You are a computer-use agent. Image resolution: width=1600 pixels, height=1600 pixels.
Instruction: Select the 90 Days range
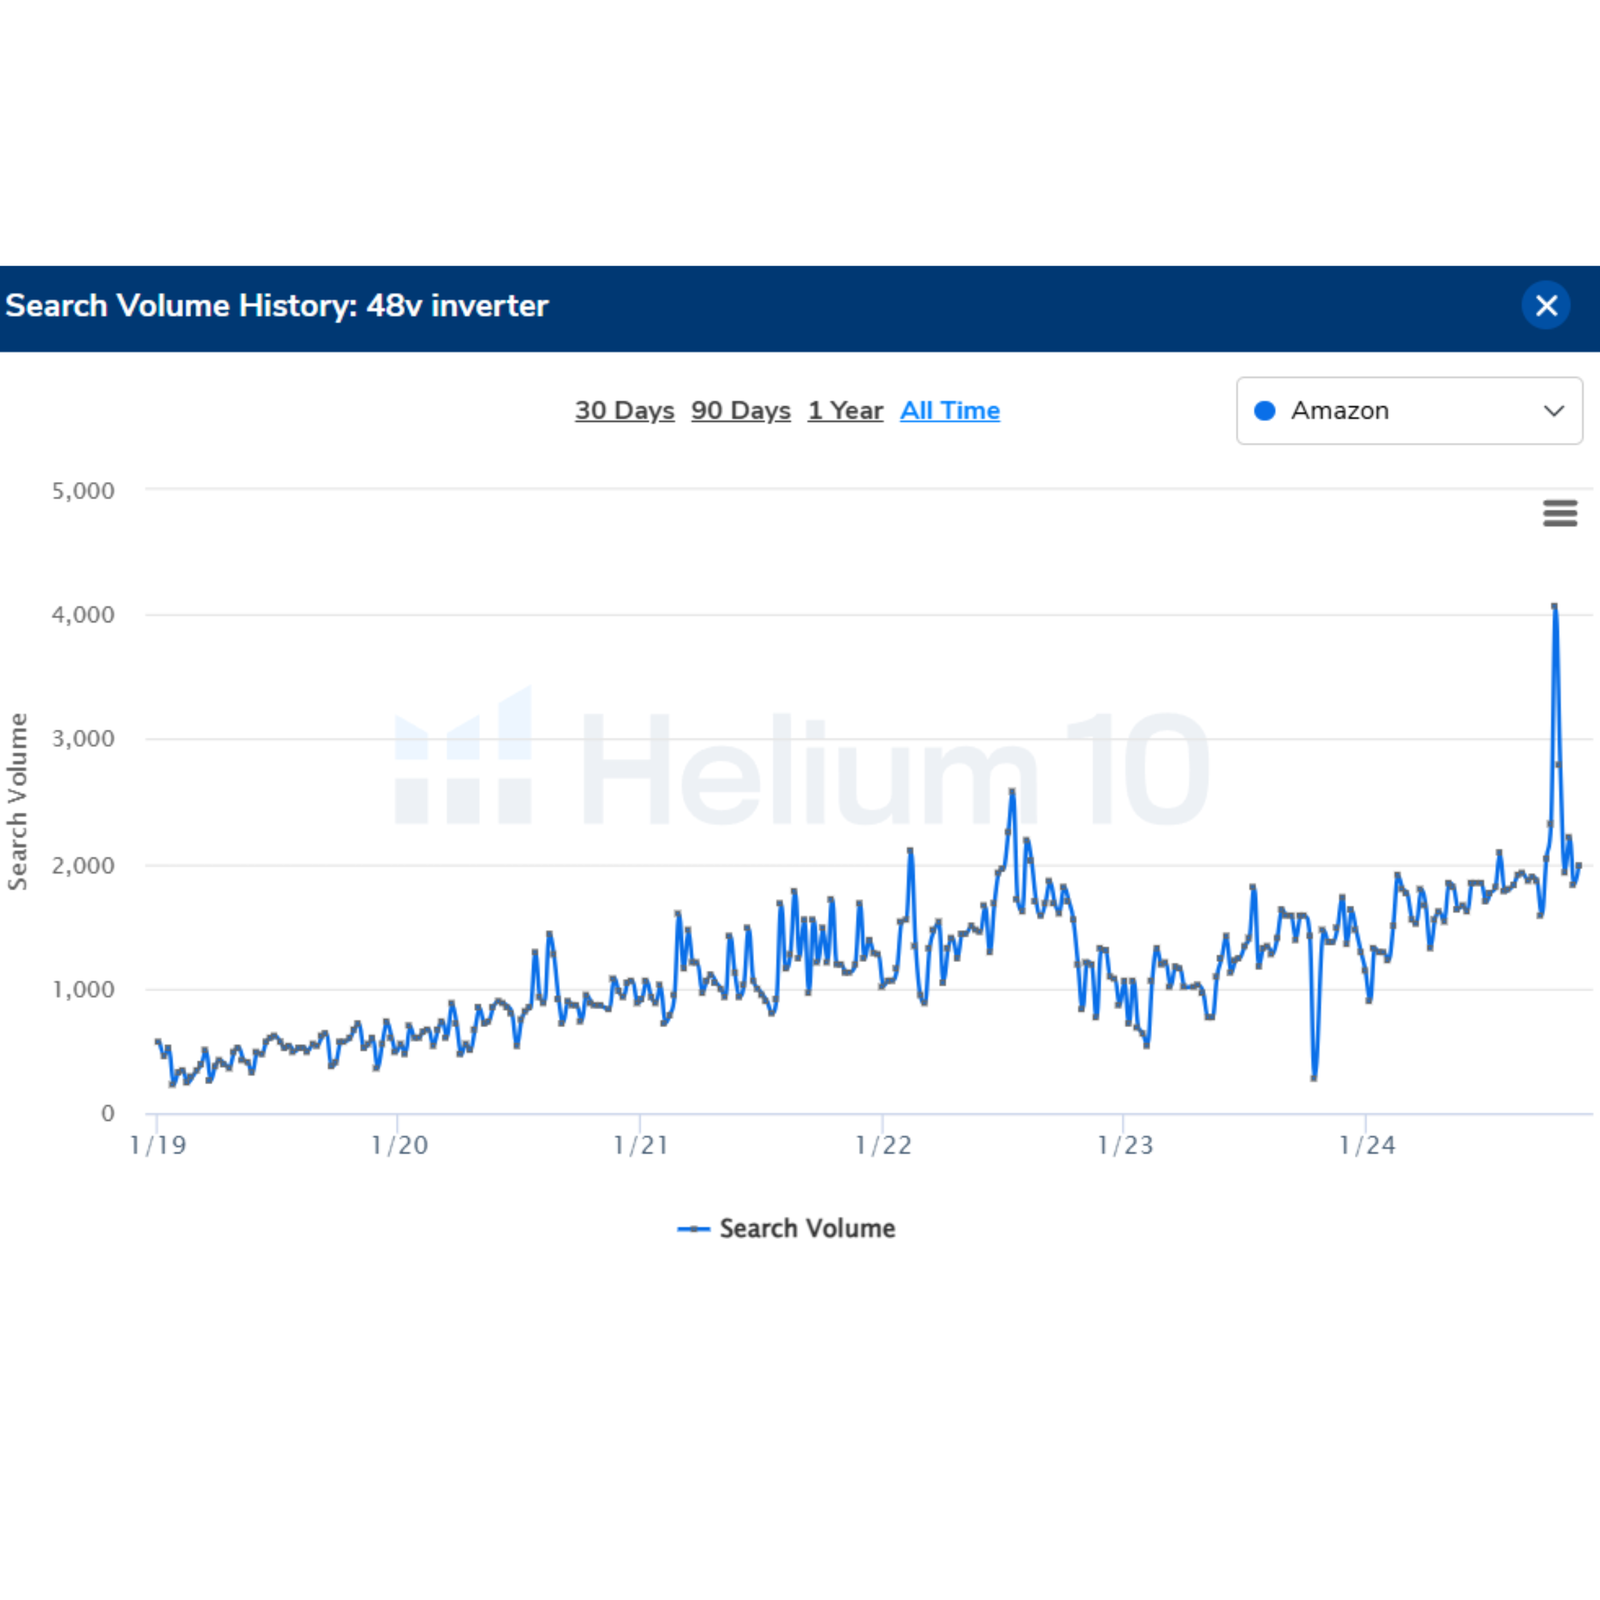point(741,411)
